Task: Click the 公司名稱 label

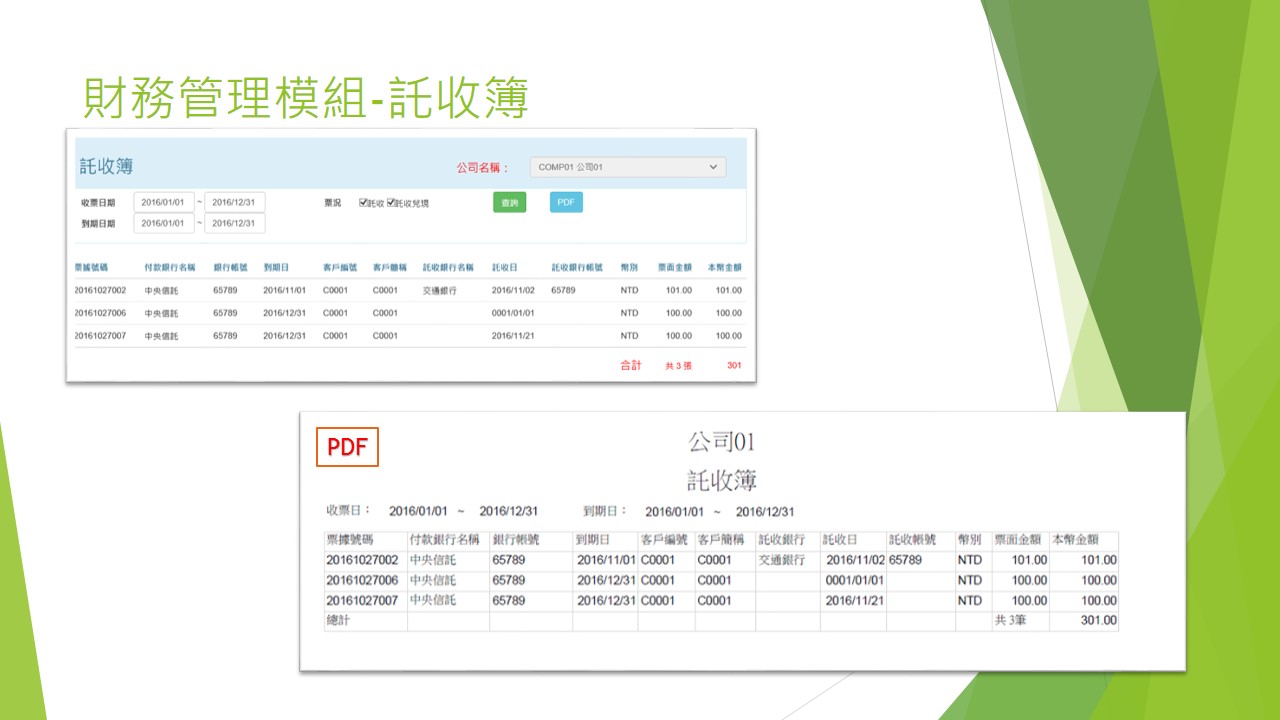Action: 482,168
